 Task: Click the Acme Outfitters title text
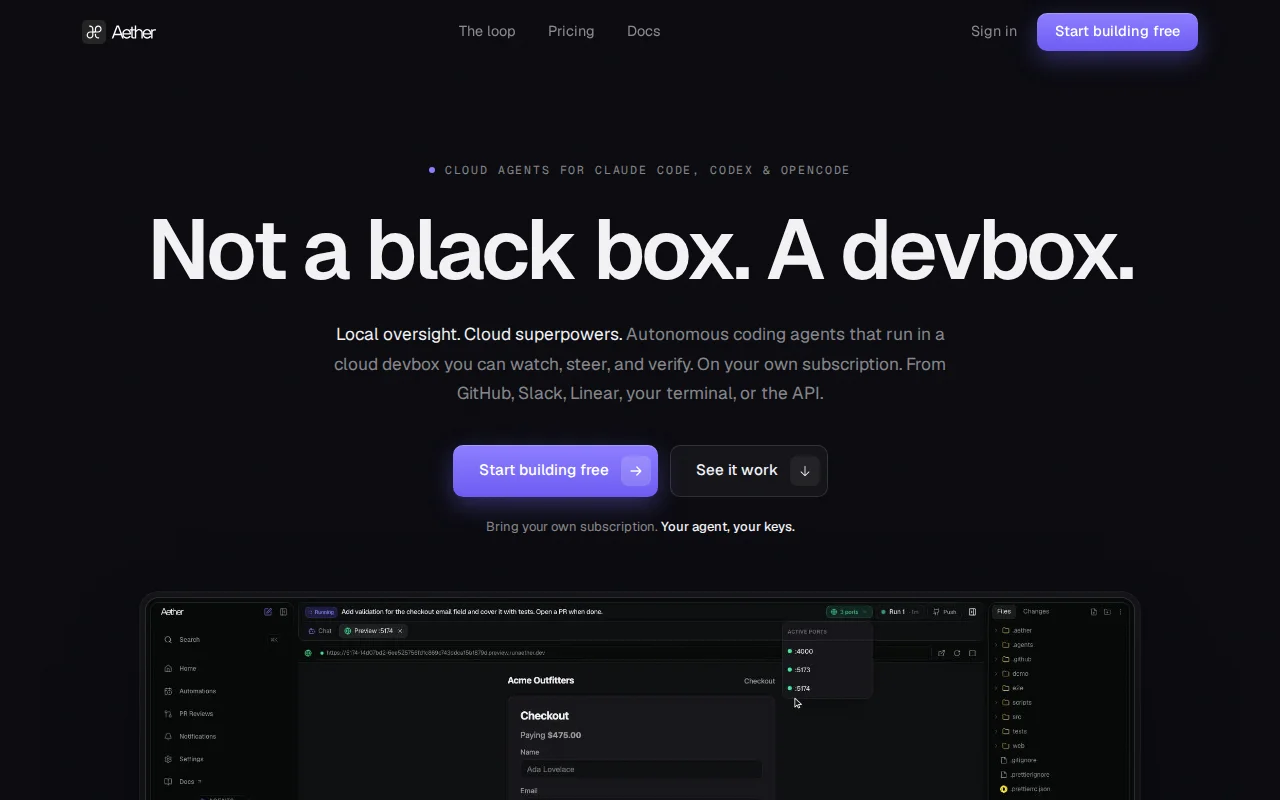pos(541,681)
